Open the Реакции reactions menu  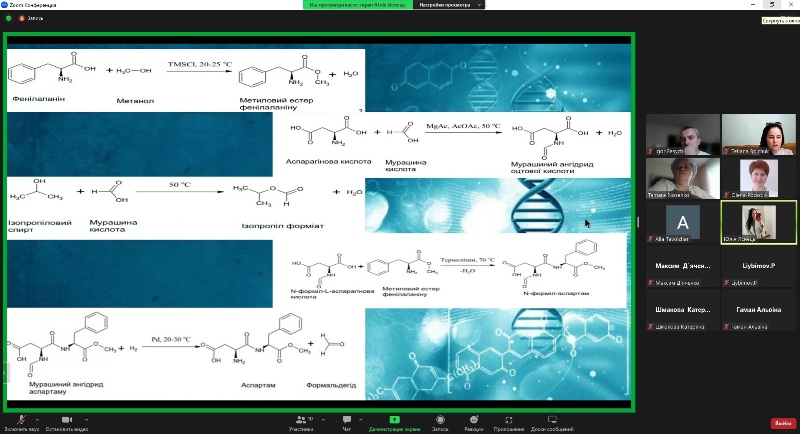pos(474,423)
